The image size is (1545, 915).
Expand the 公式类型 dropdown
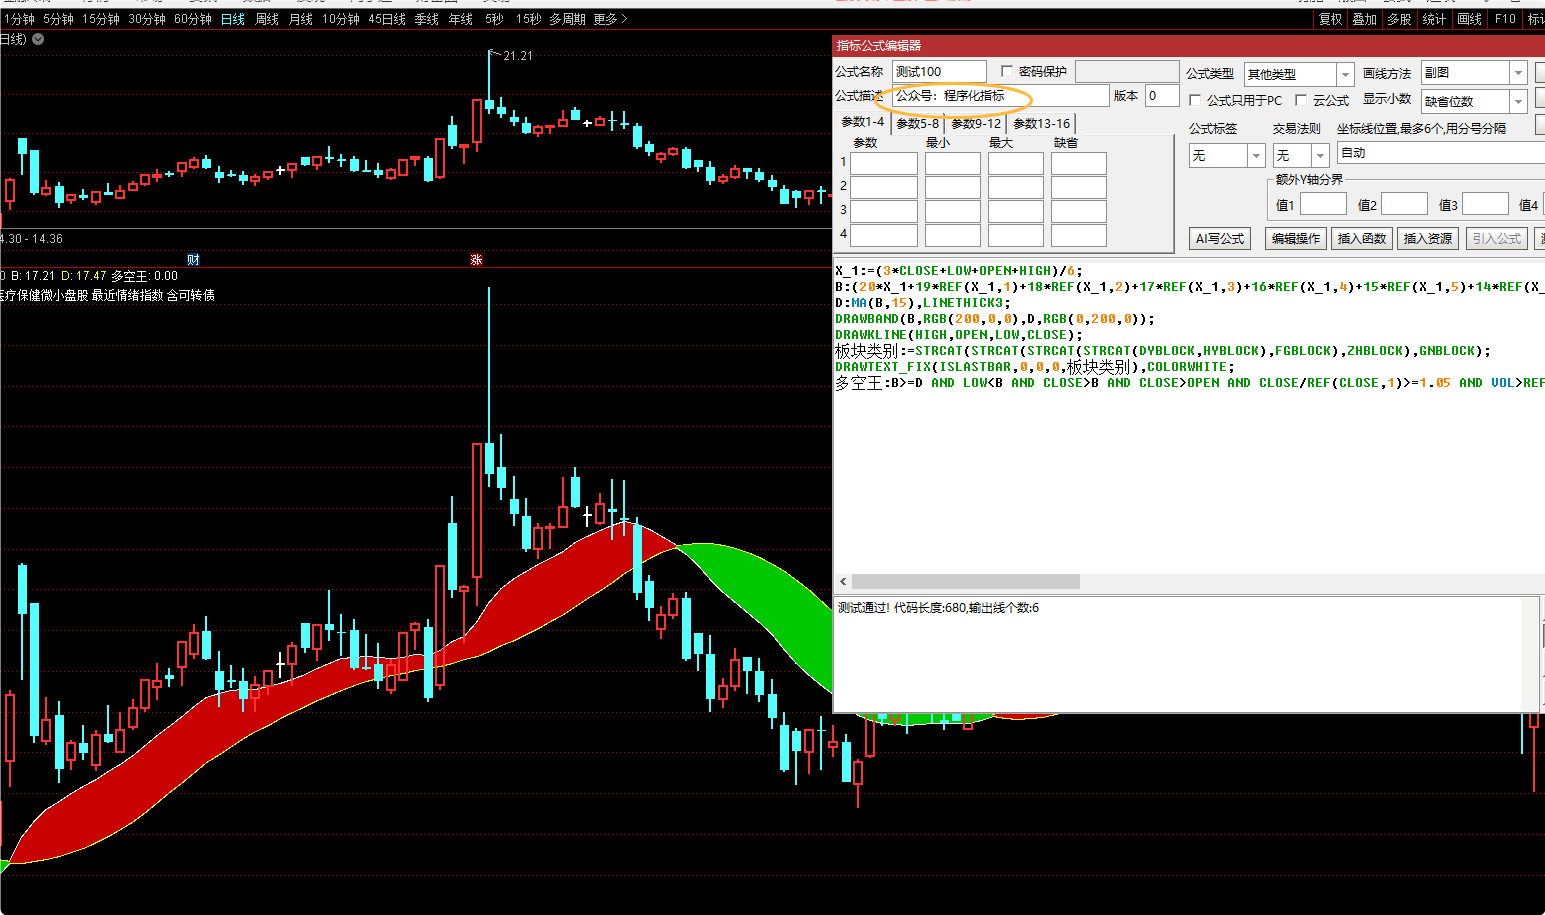1345,74
